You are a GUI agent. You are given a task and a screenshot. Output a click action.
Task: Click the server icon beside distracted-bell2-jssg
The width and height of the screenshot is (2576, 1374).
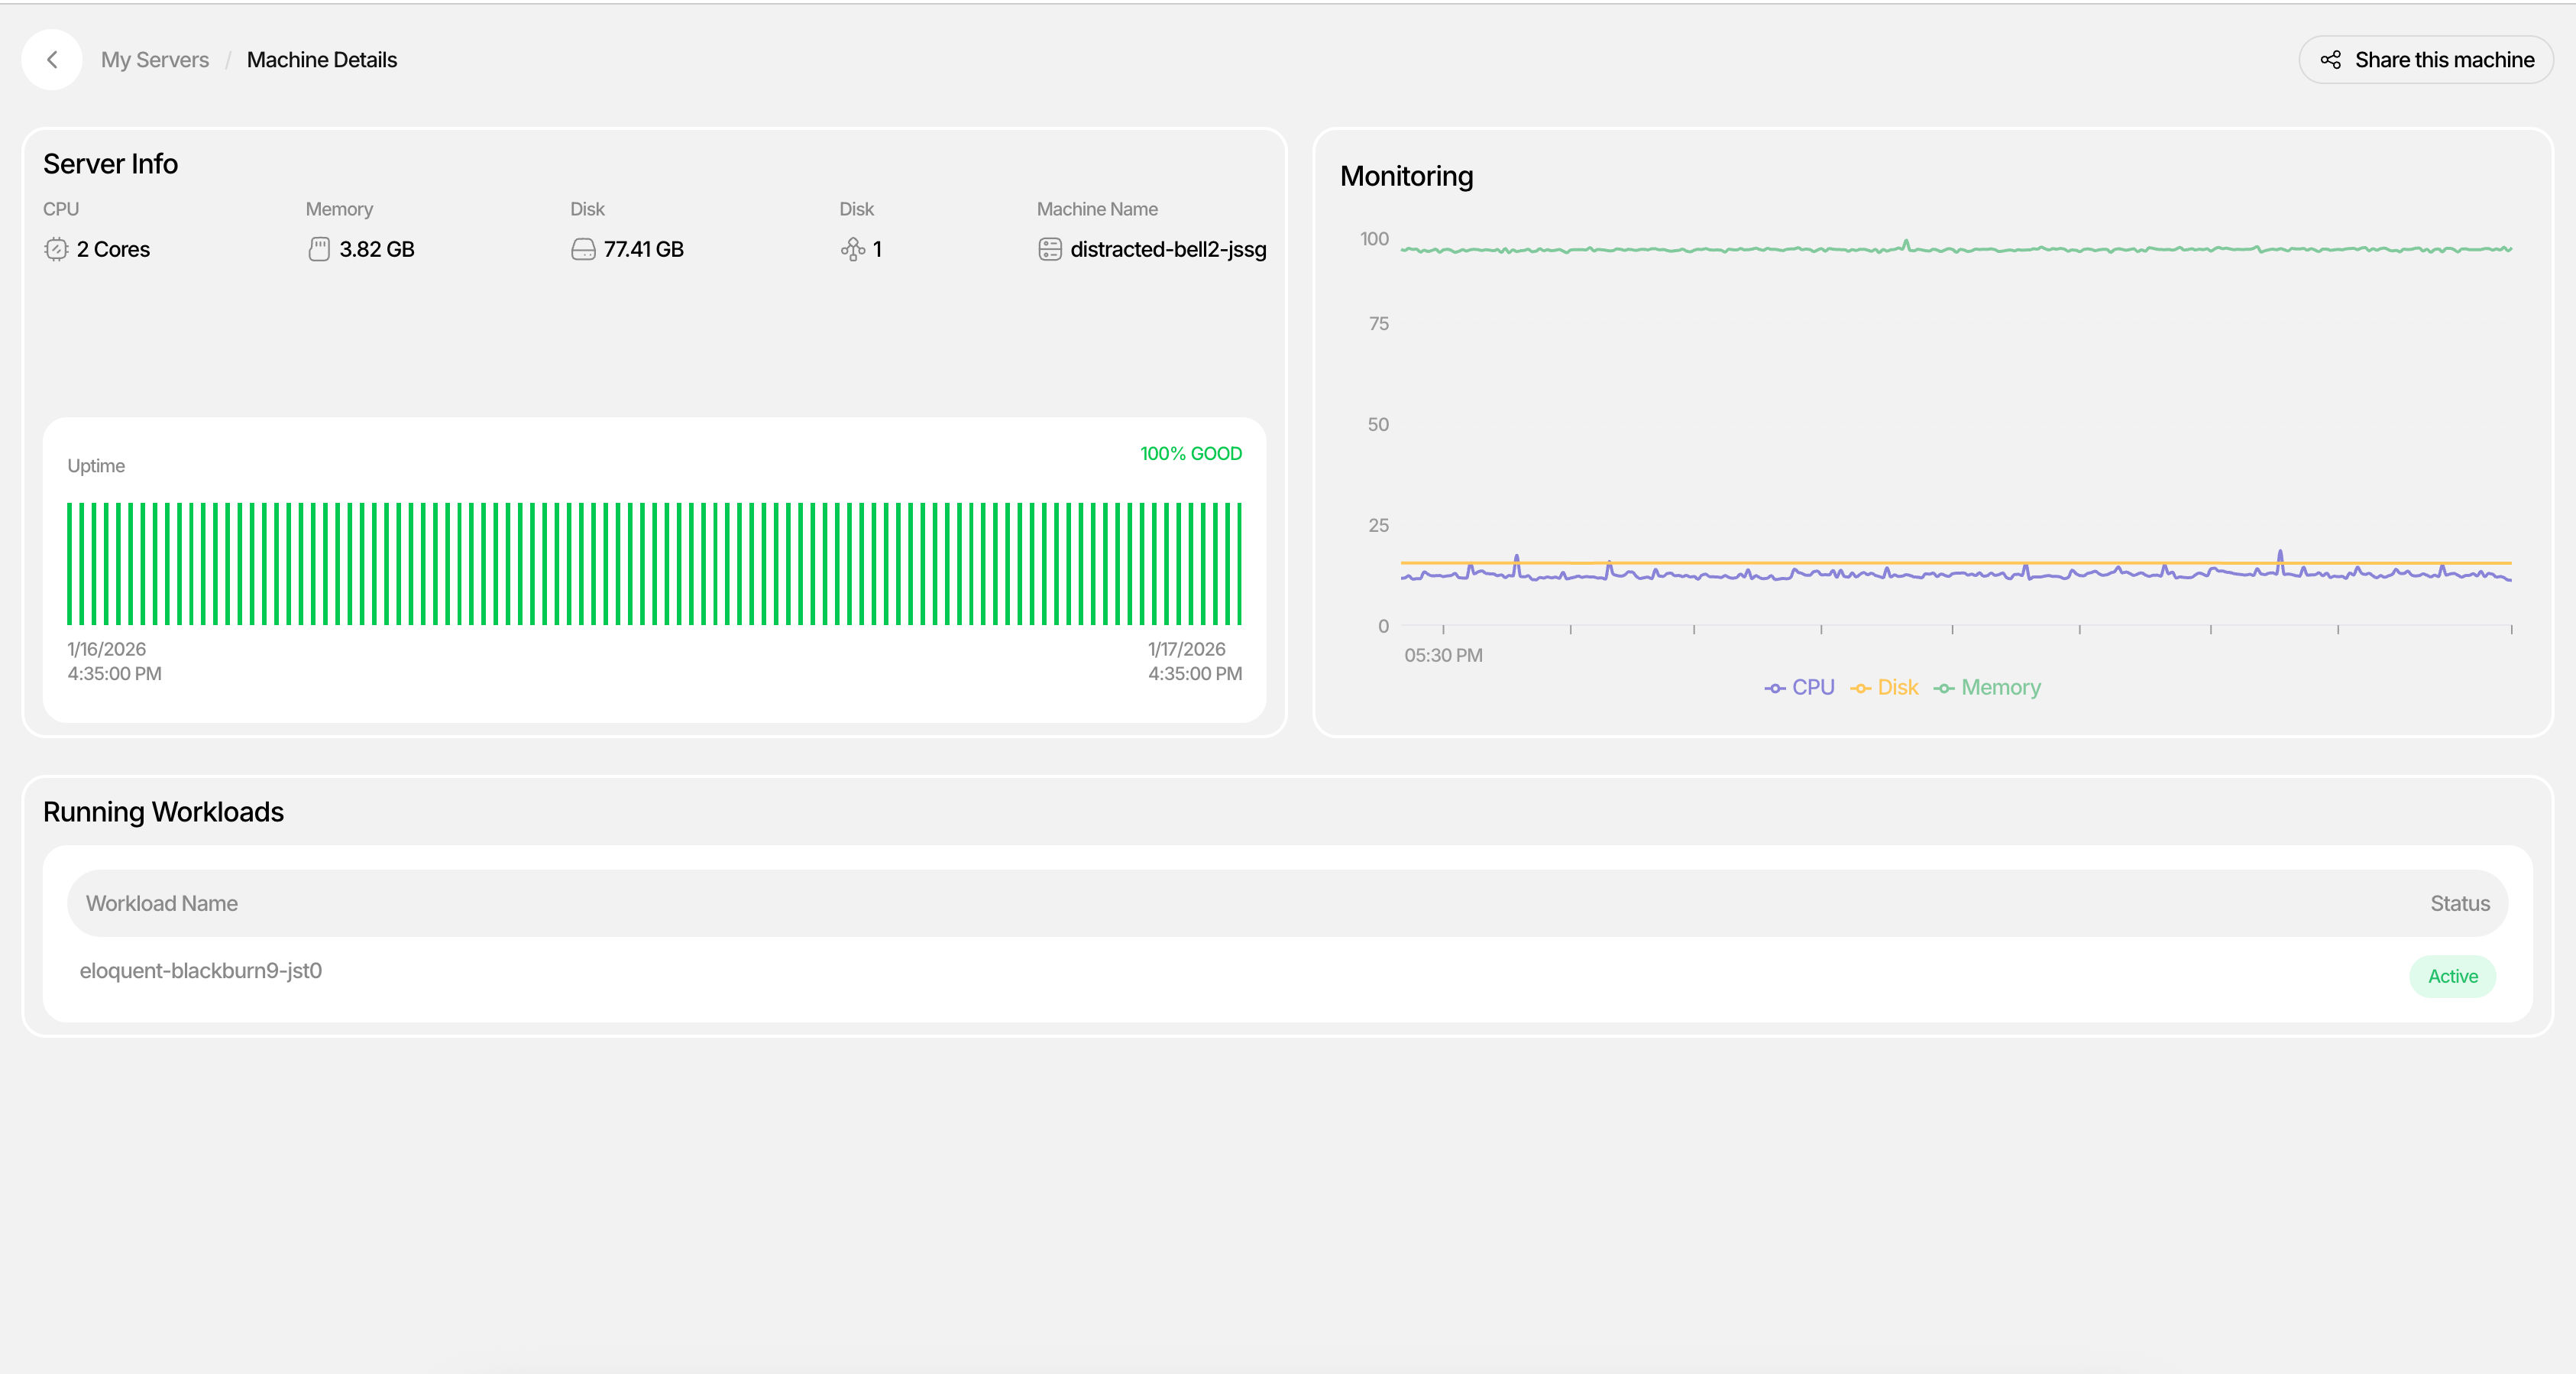pyautogui.click(x=1049, y=249)
